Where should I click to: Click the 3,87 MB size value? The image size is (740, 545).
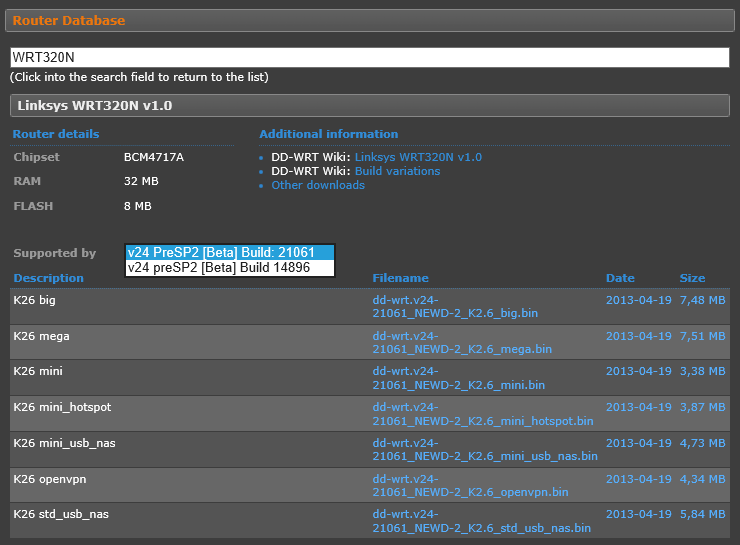702,407
